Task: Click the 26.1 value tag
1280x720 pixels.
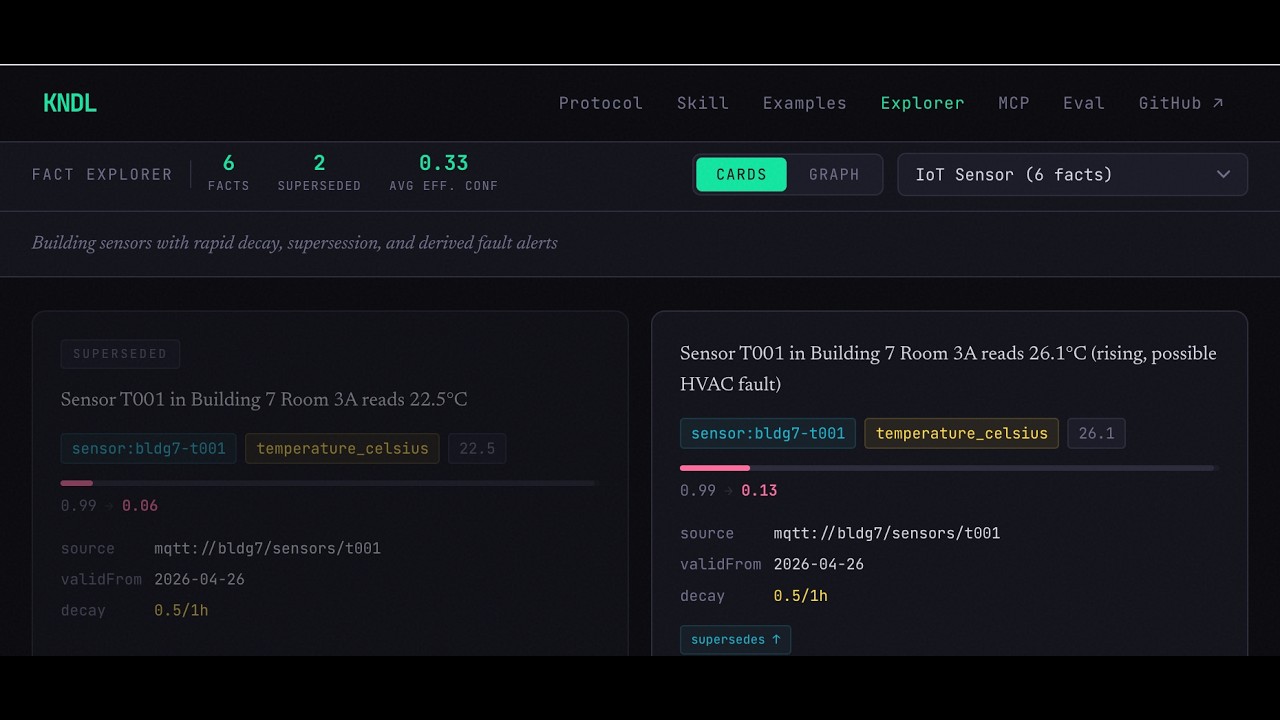Action: click(x=1096, y=433)
